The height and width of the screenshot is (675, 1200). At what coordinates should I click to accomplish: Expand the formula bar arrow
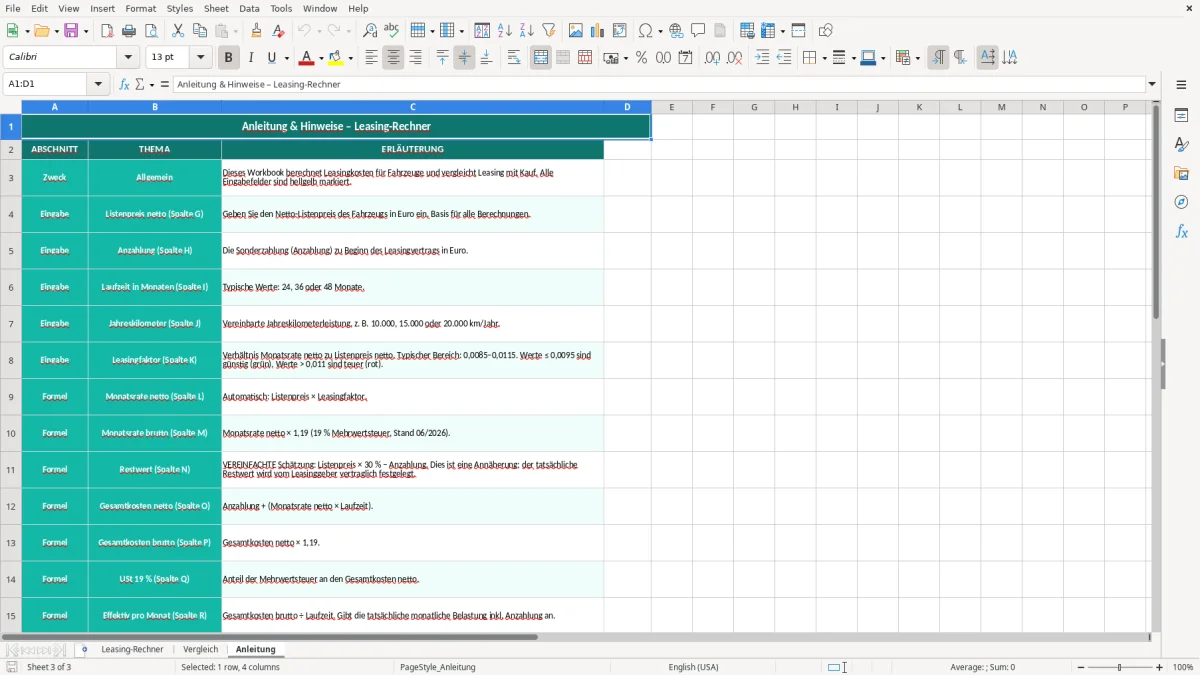1152,84
